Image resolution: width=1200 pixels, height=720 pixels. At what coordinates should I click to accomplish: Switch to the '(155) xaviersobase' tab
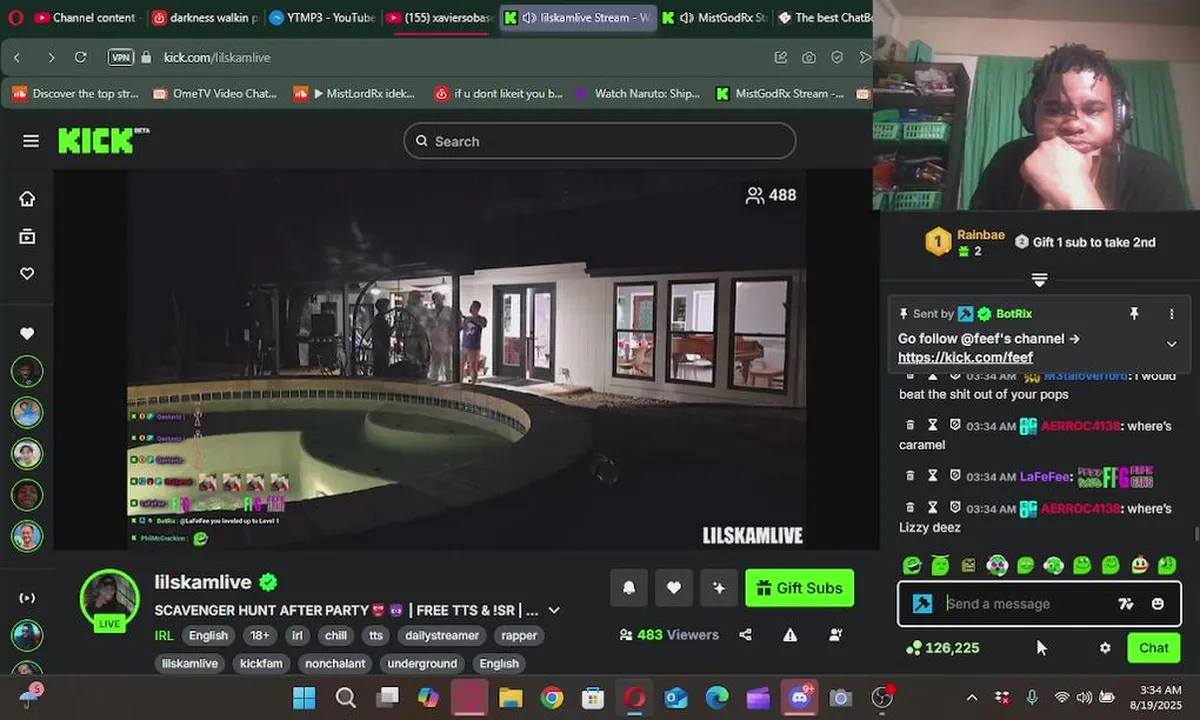point(440,17)
